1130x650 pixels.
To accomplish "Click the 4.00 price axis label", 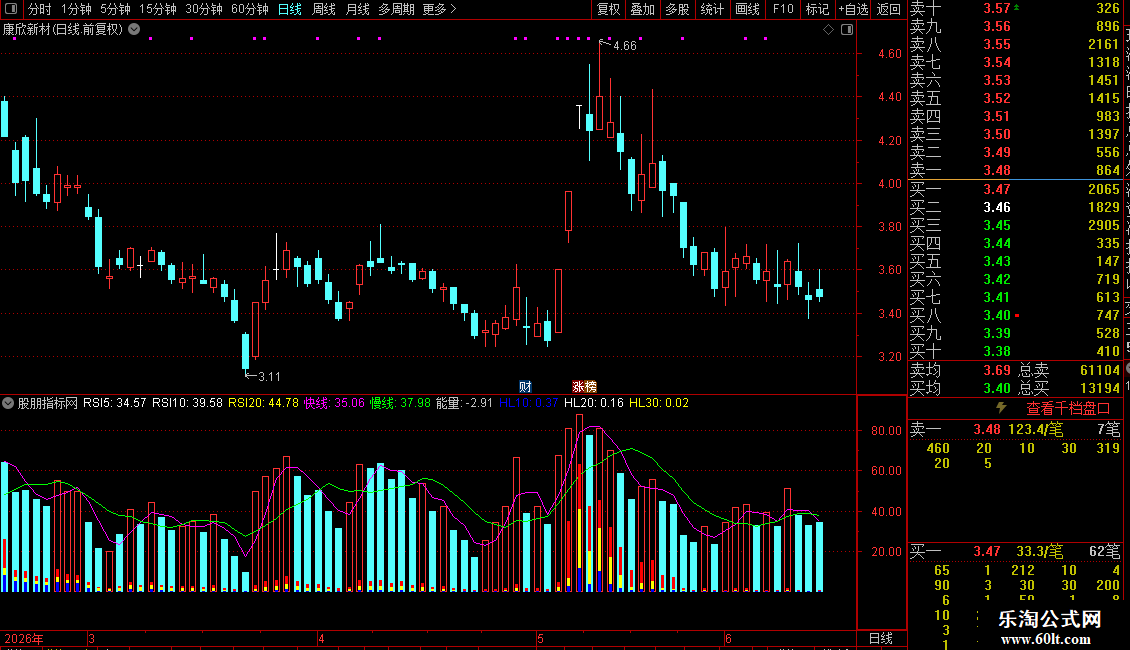I will pyautogui.click(x=889, y=183).
